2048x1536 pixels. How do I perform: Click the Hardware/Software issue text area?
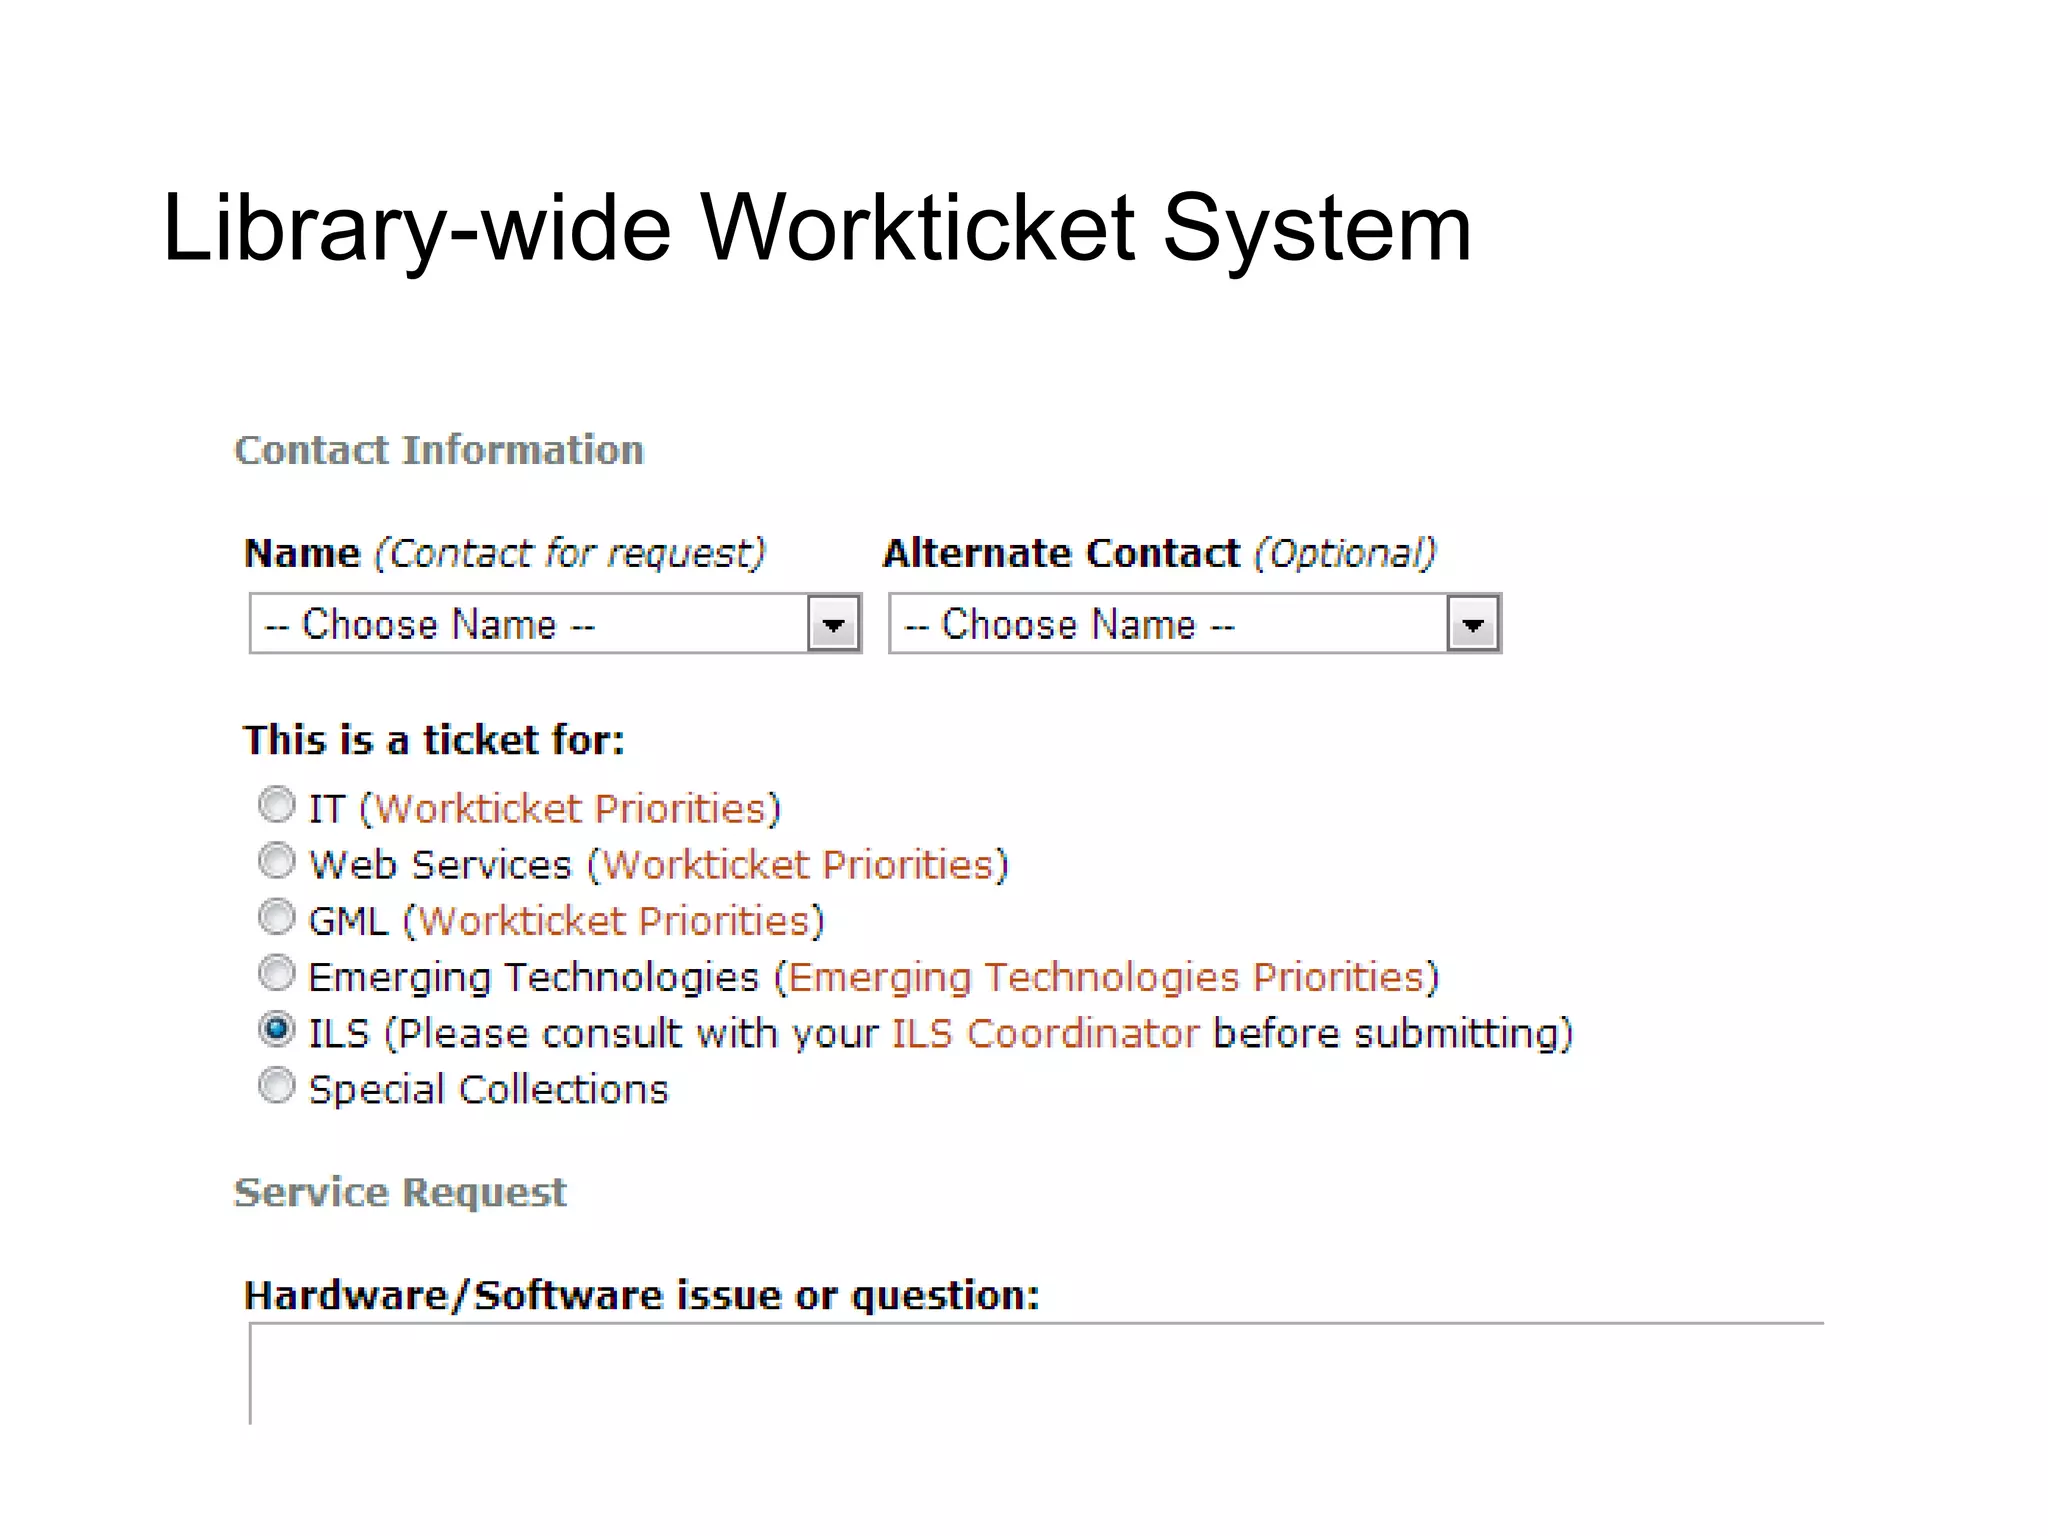1036,1373
